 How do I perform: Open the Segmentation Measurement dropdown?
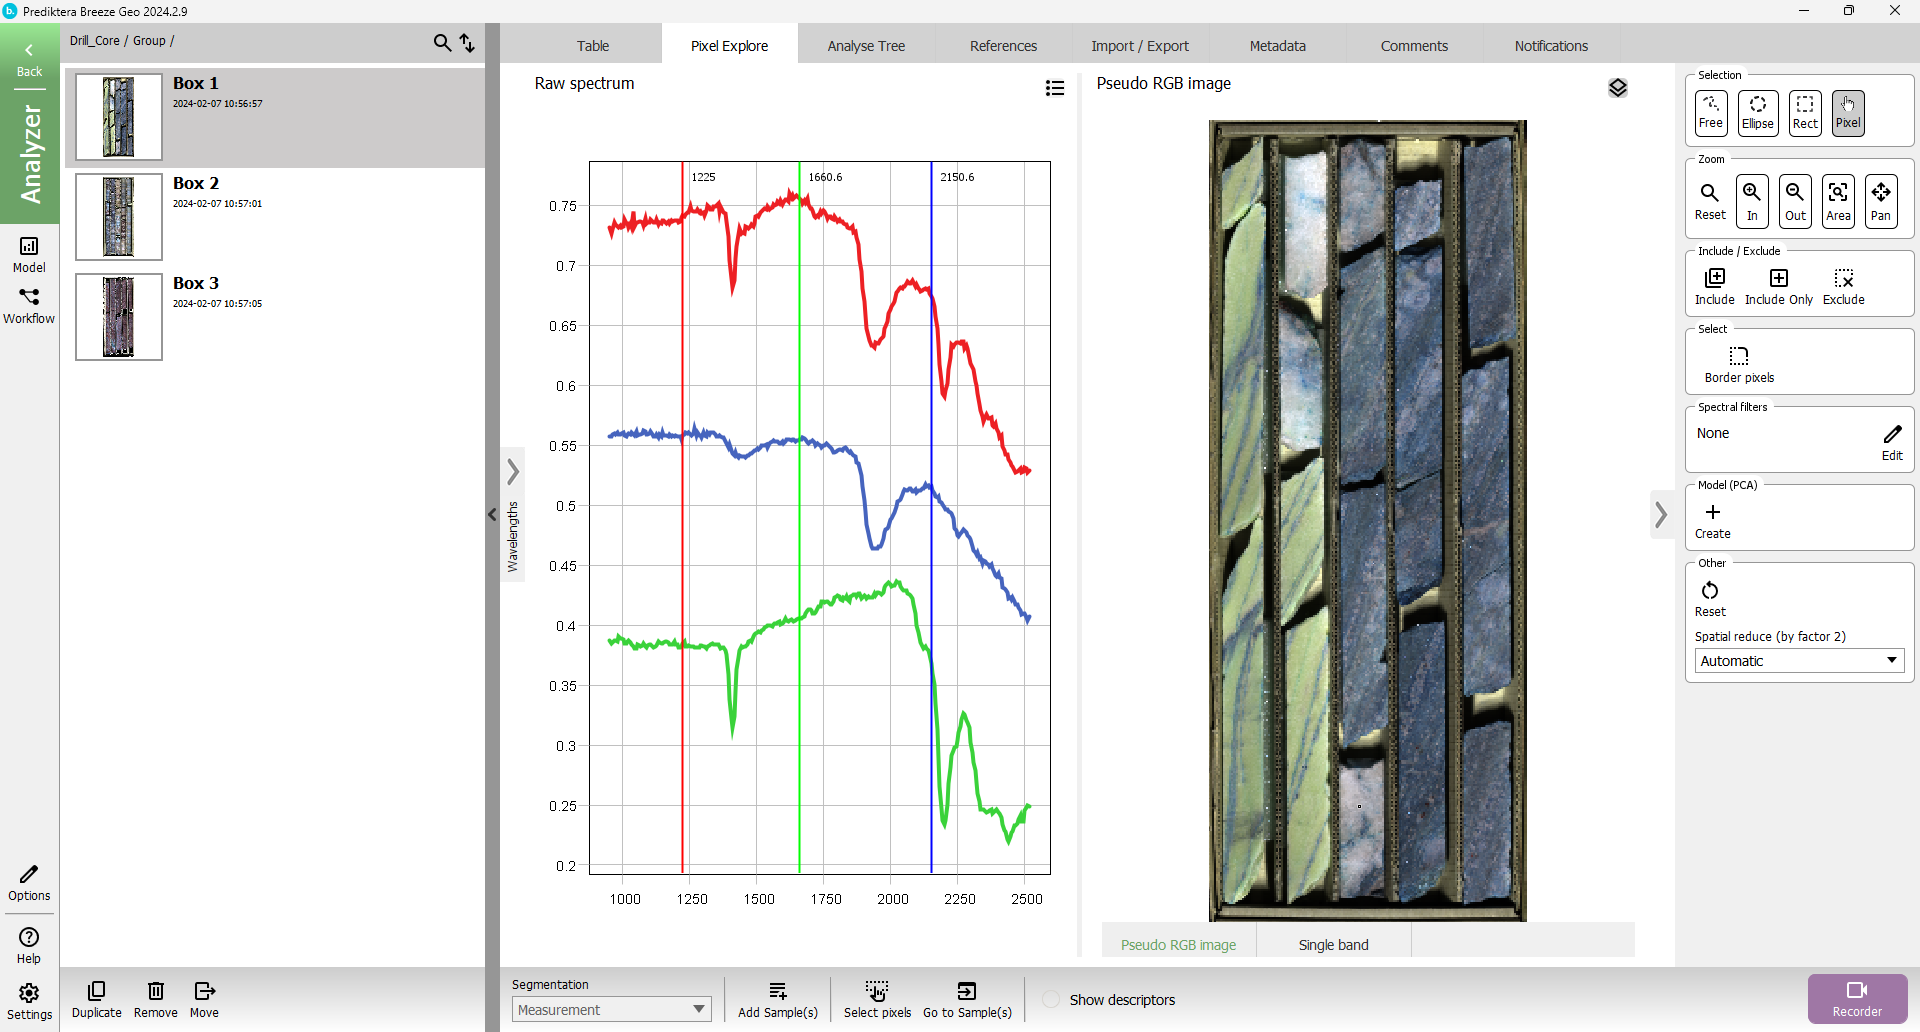(x=611, y=1009)
